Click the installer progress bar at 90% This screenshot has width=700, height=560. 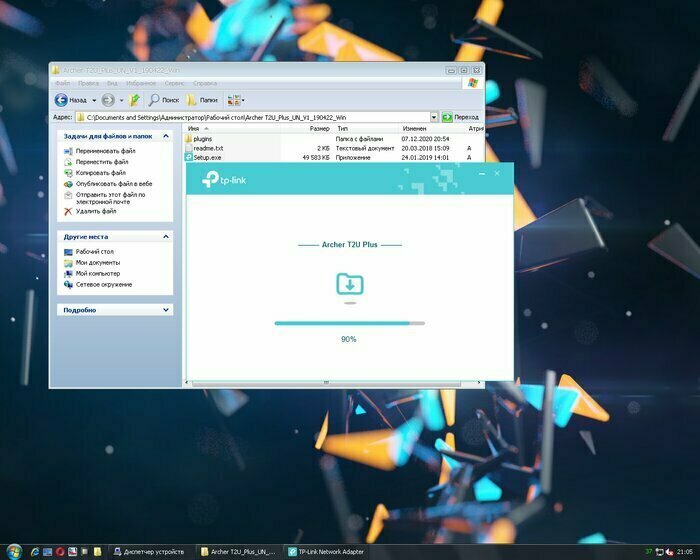(350, 323)
